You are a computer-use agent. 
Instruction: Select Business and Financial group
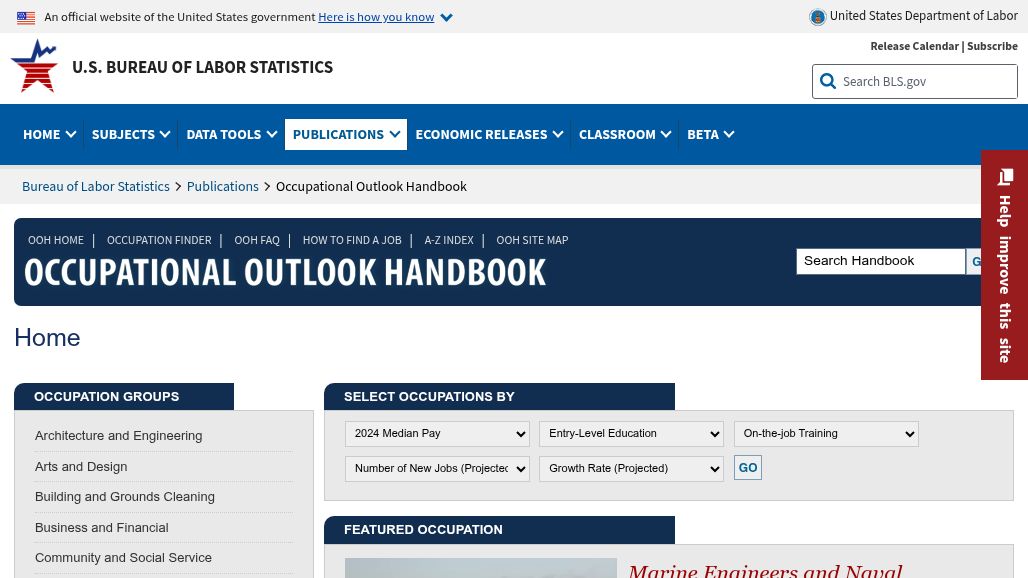click(x=102, y=528)
